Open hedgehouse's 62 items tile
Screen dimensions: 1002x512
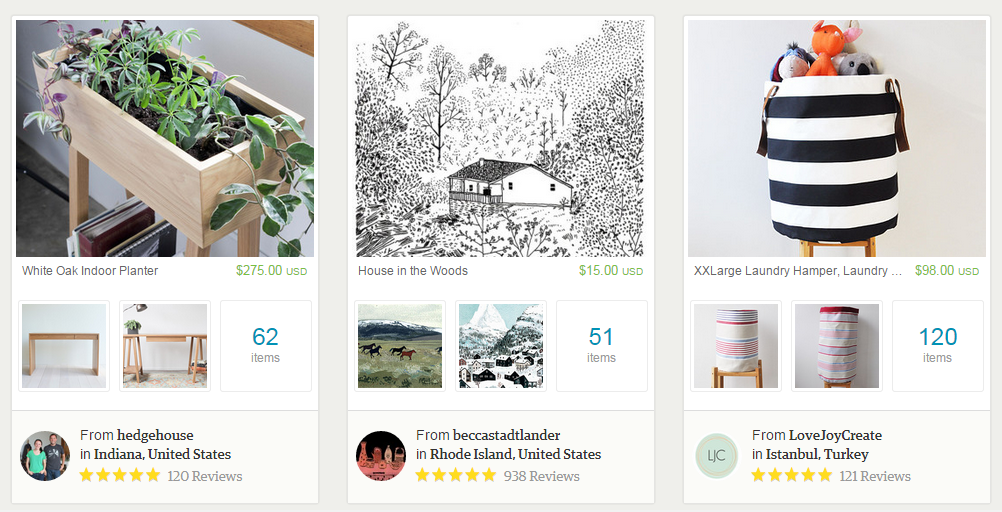[266, 346]
